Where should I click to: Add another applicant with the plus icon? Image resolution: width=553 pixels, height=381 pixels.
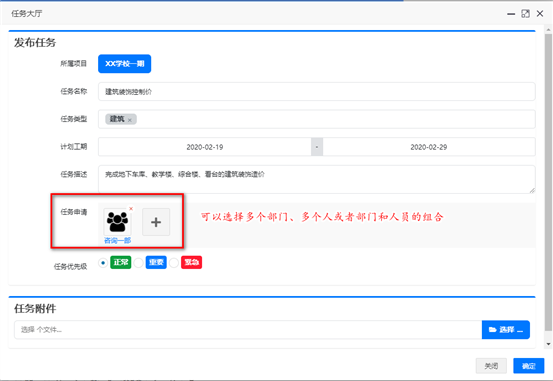[156, 222]
